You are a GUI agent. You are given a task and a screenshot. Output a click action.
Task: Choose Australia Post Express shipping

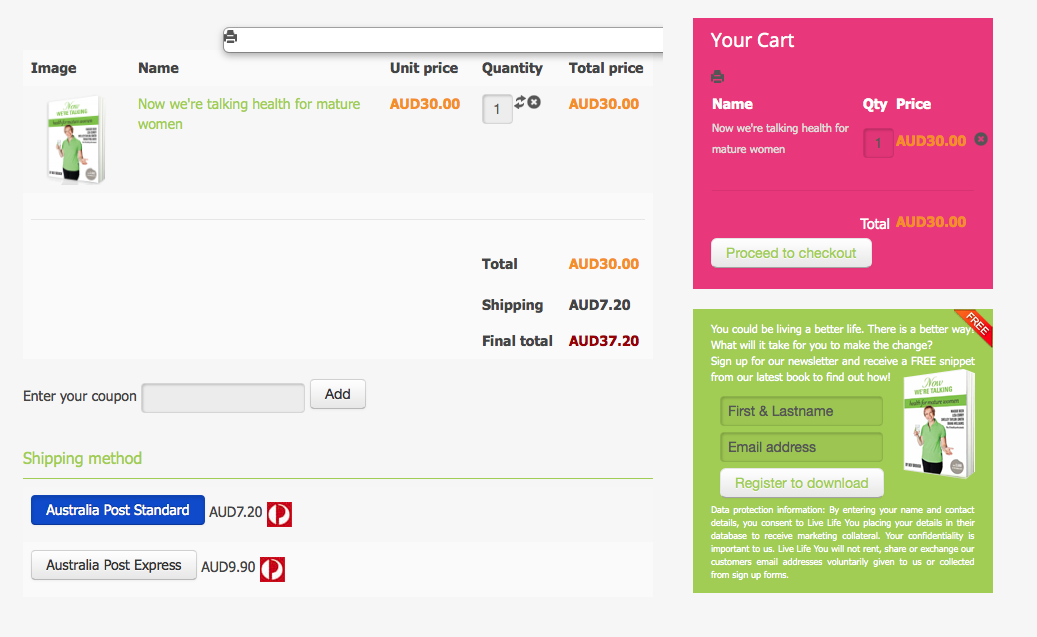click(x=114, y=565)
